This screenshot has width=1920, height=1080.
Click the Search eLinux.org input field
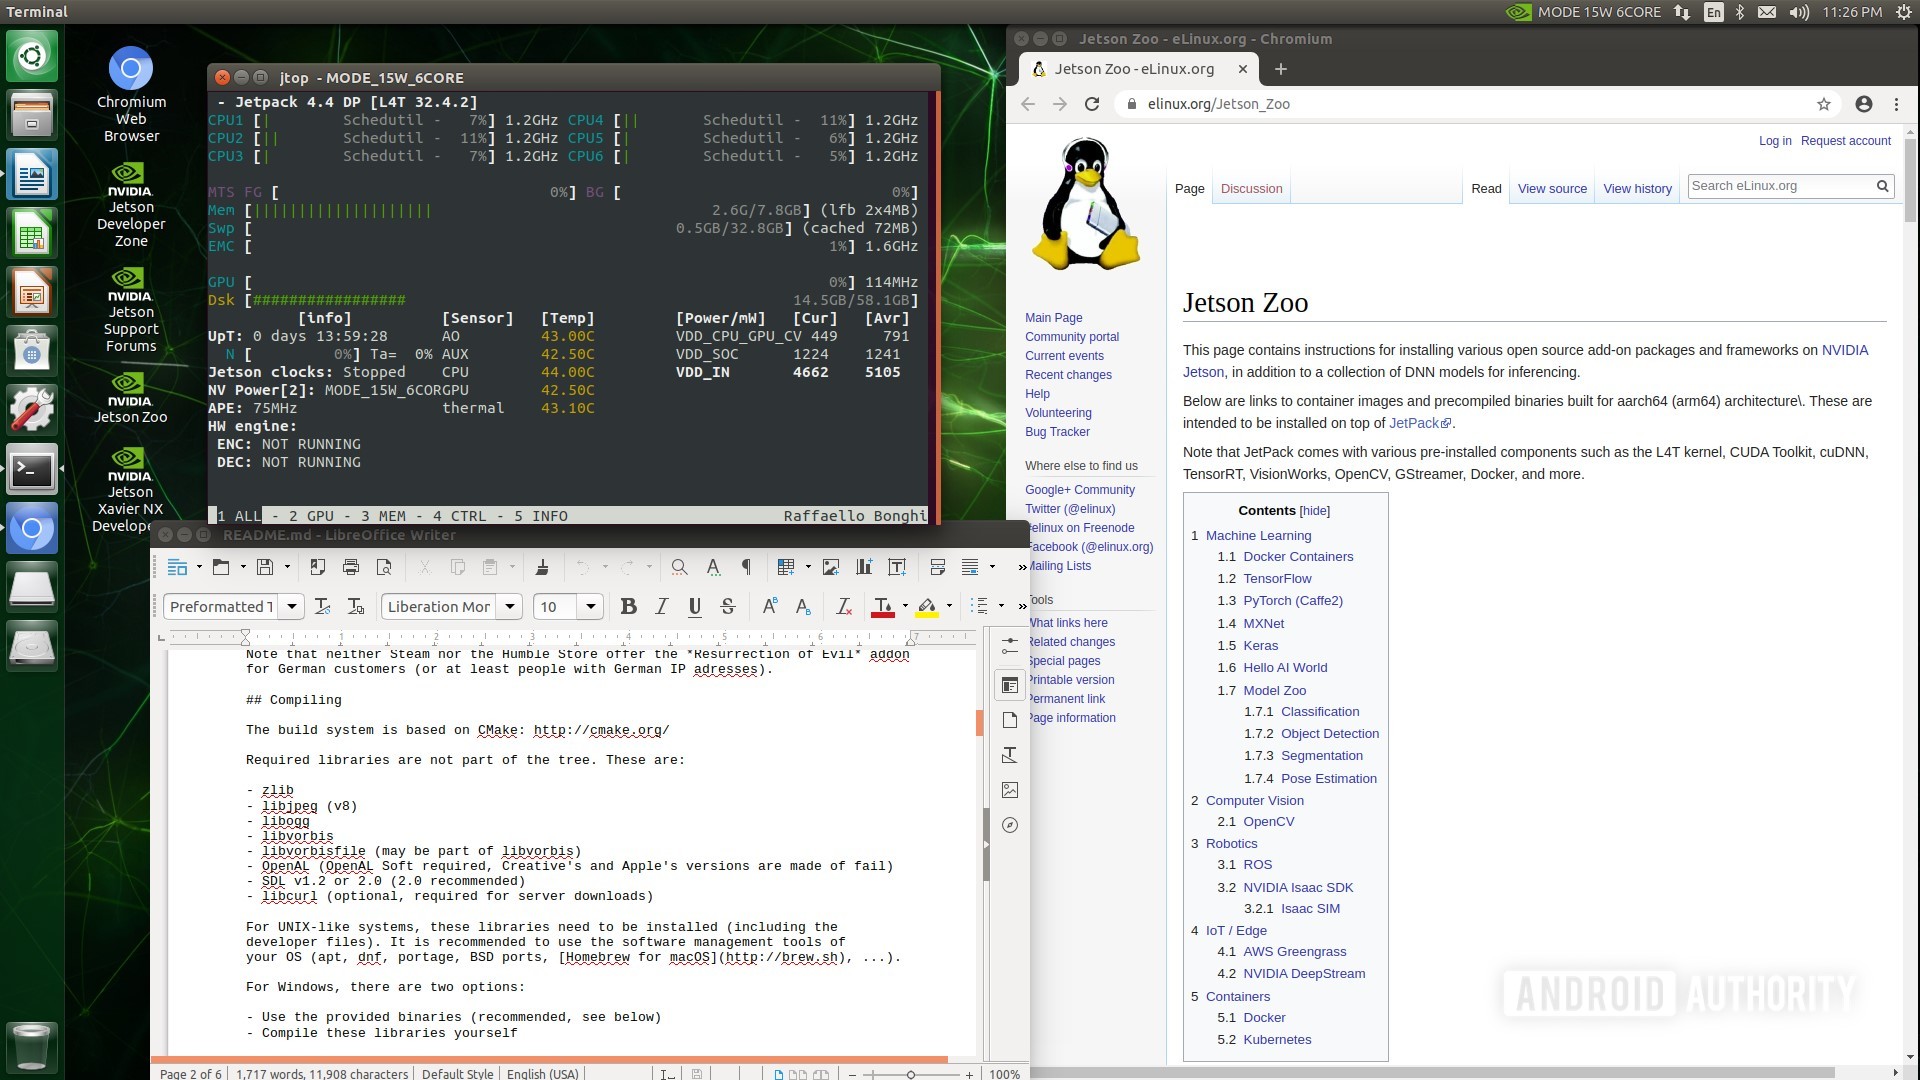pyautogui.click(x=1780, y=186)
